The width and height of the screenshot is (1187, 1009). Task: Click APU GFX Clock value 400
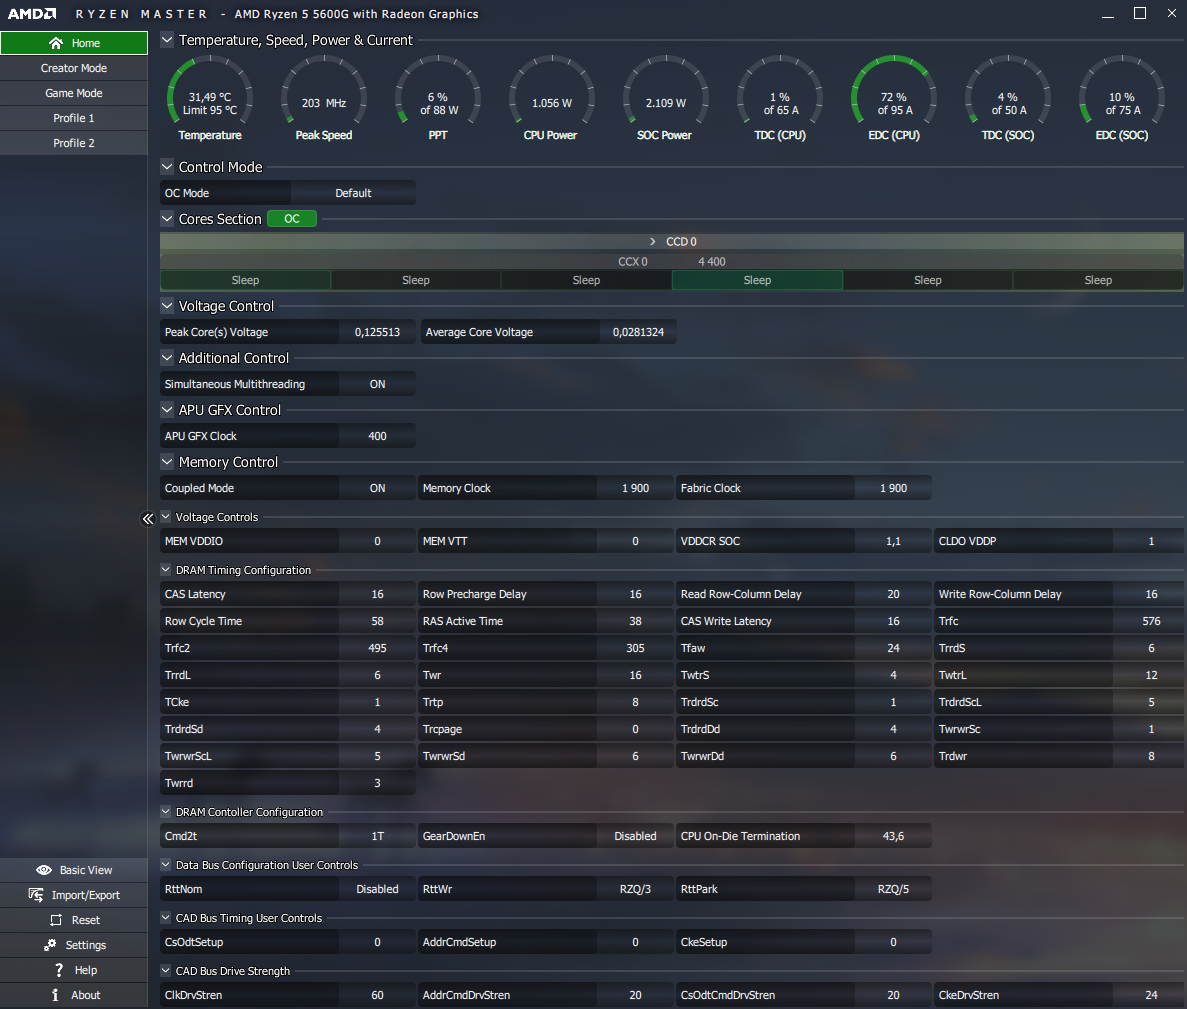tap(377, 436)
